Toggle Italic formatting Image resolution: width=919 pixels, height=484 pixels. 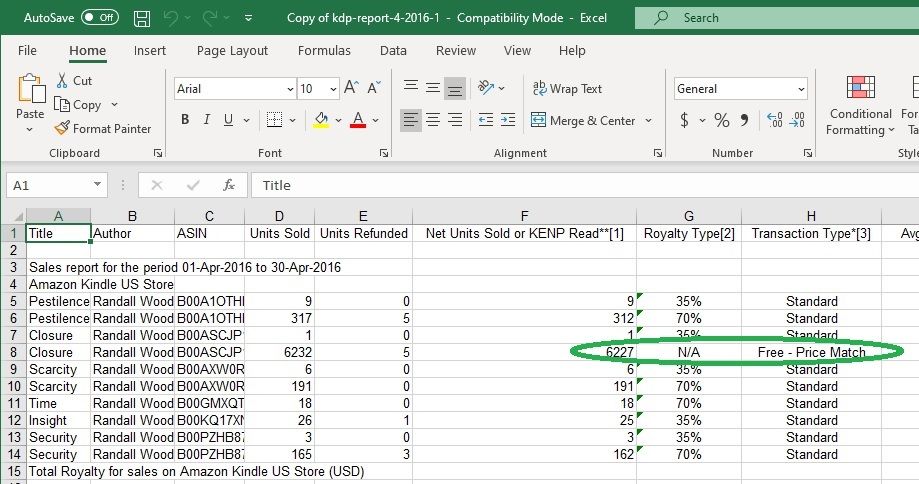(207, 120)
